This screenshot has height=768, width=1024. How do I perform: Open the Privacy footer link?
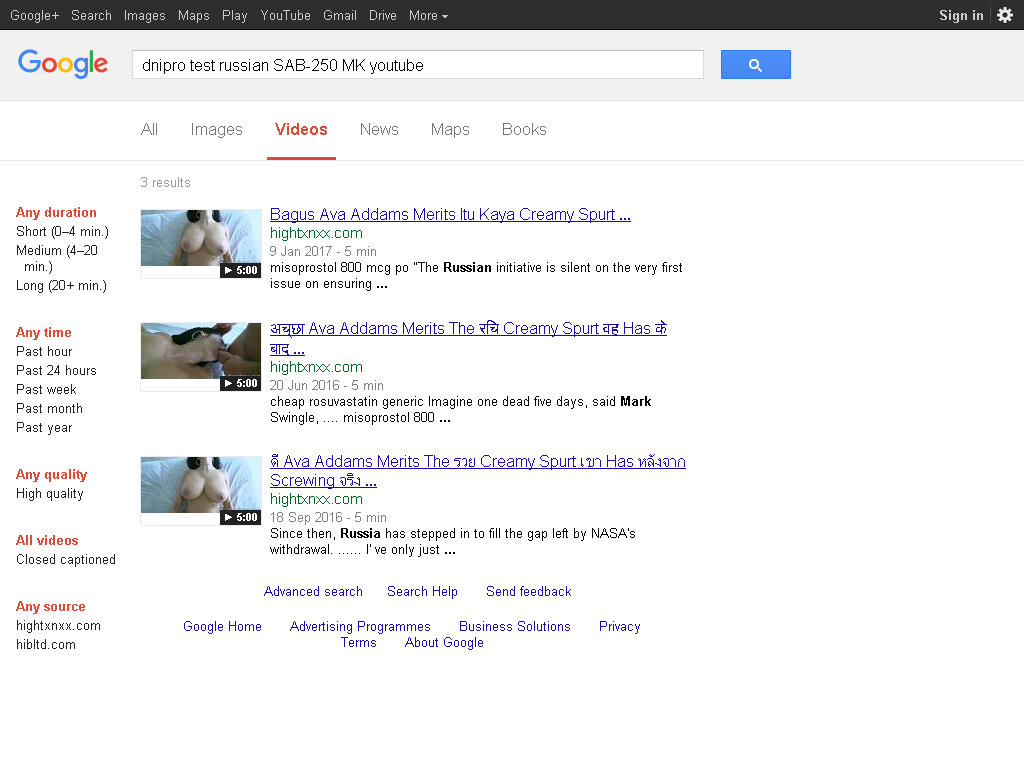pos(620,626)
